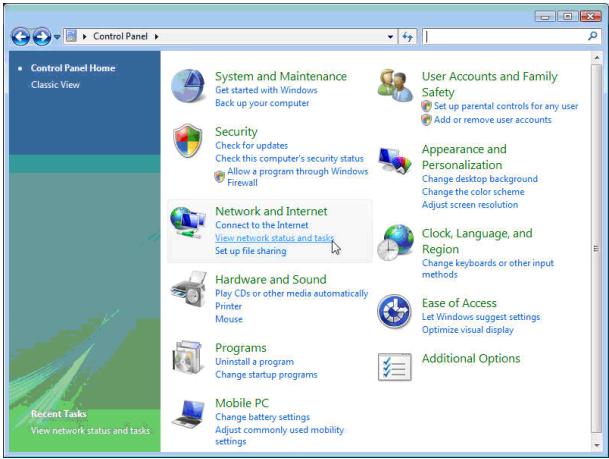
Task: Click the scrollbar up arrow
Action: click(x=596, y=58)
